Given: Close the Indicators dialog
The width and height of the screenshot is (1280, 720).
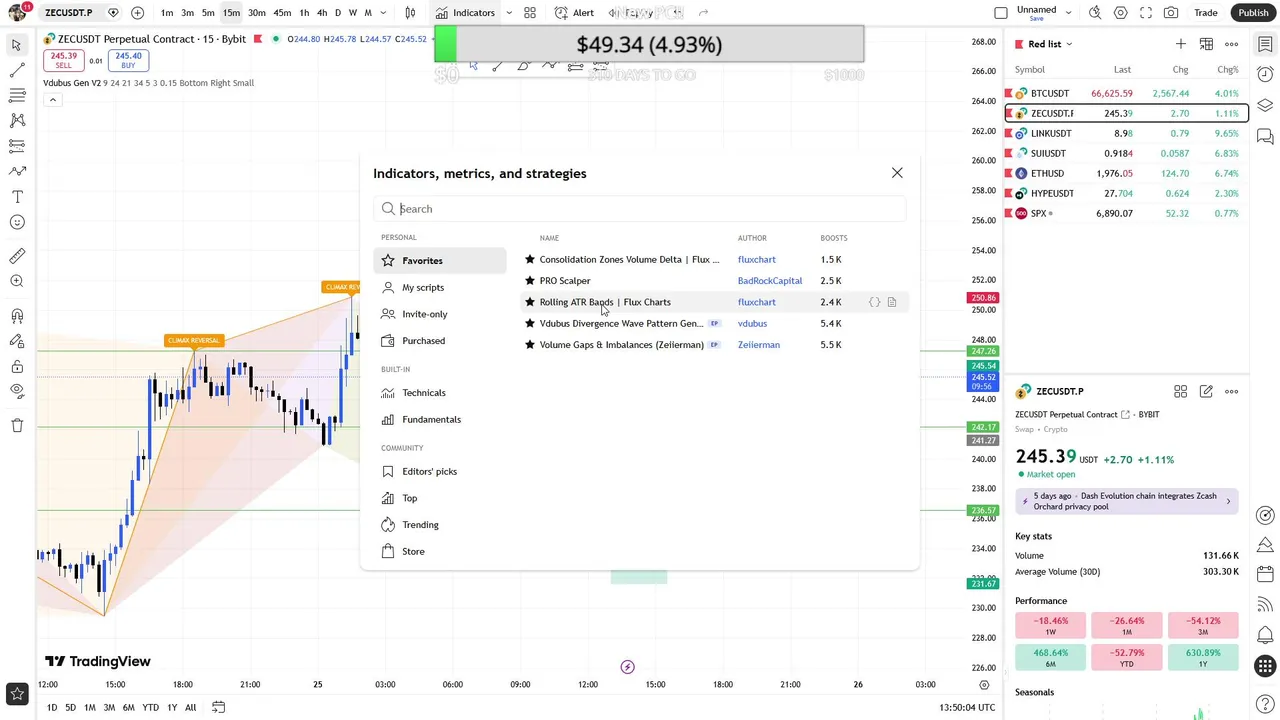Looking at the screenshot, I should click(x=897, y=173).
